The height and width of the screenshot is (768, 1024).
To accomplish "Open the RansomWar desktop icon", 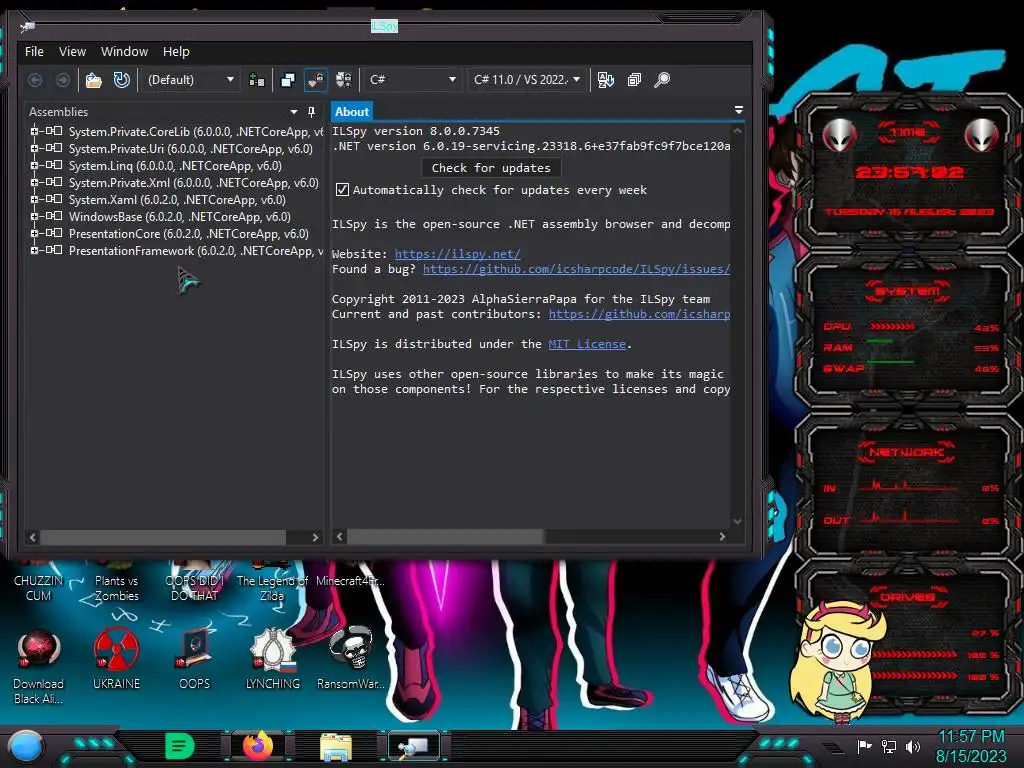I will point(351,658).
